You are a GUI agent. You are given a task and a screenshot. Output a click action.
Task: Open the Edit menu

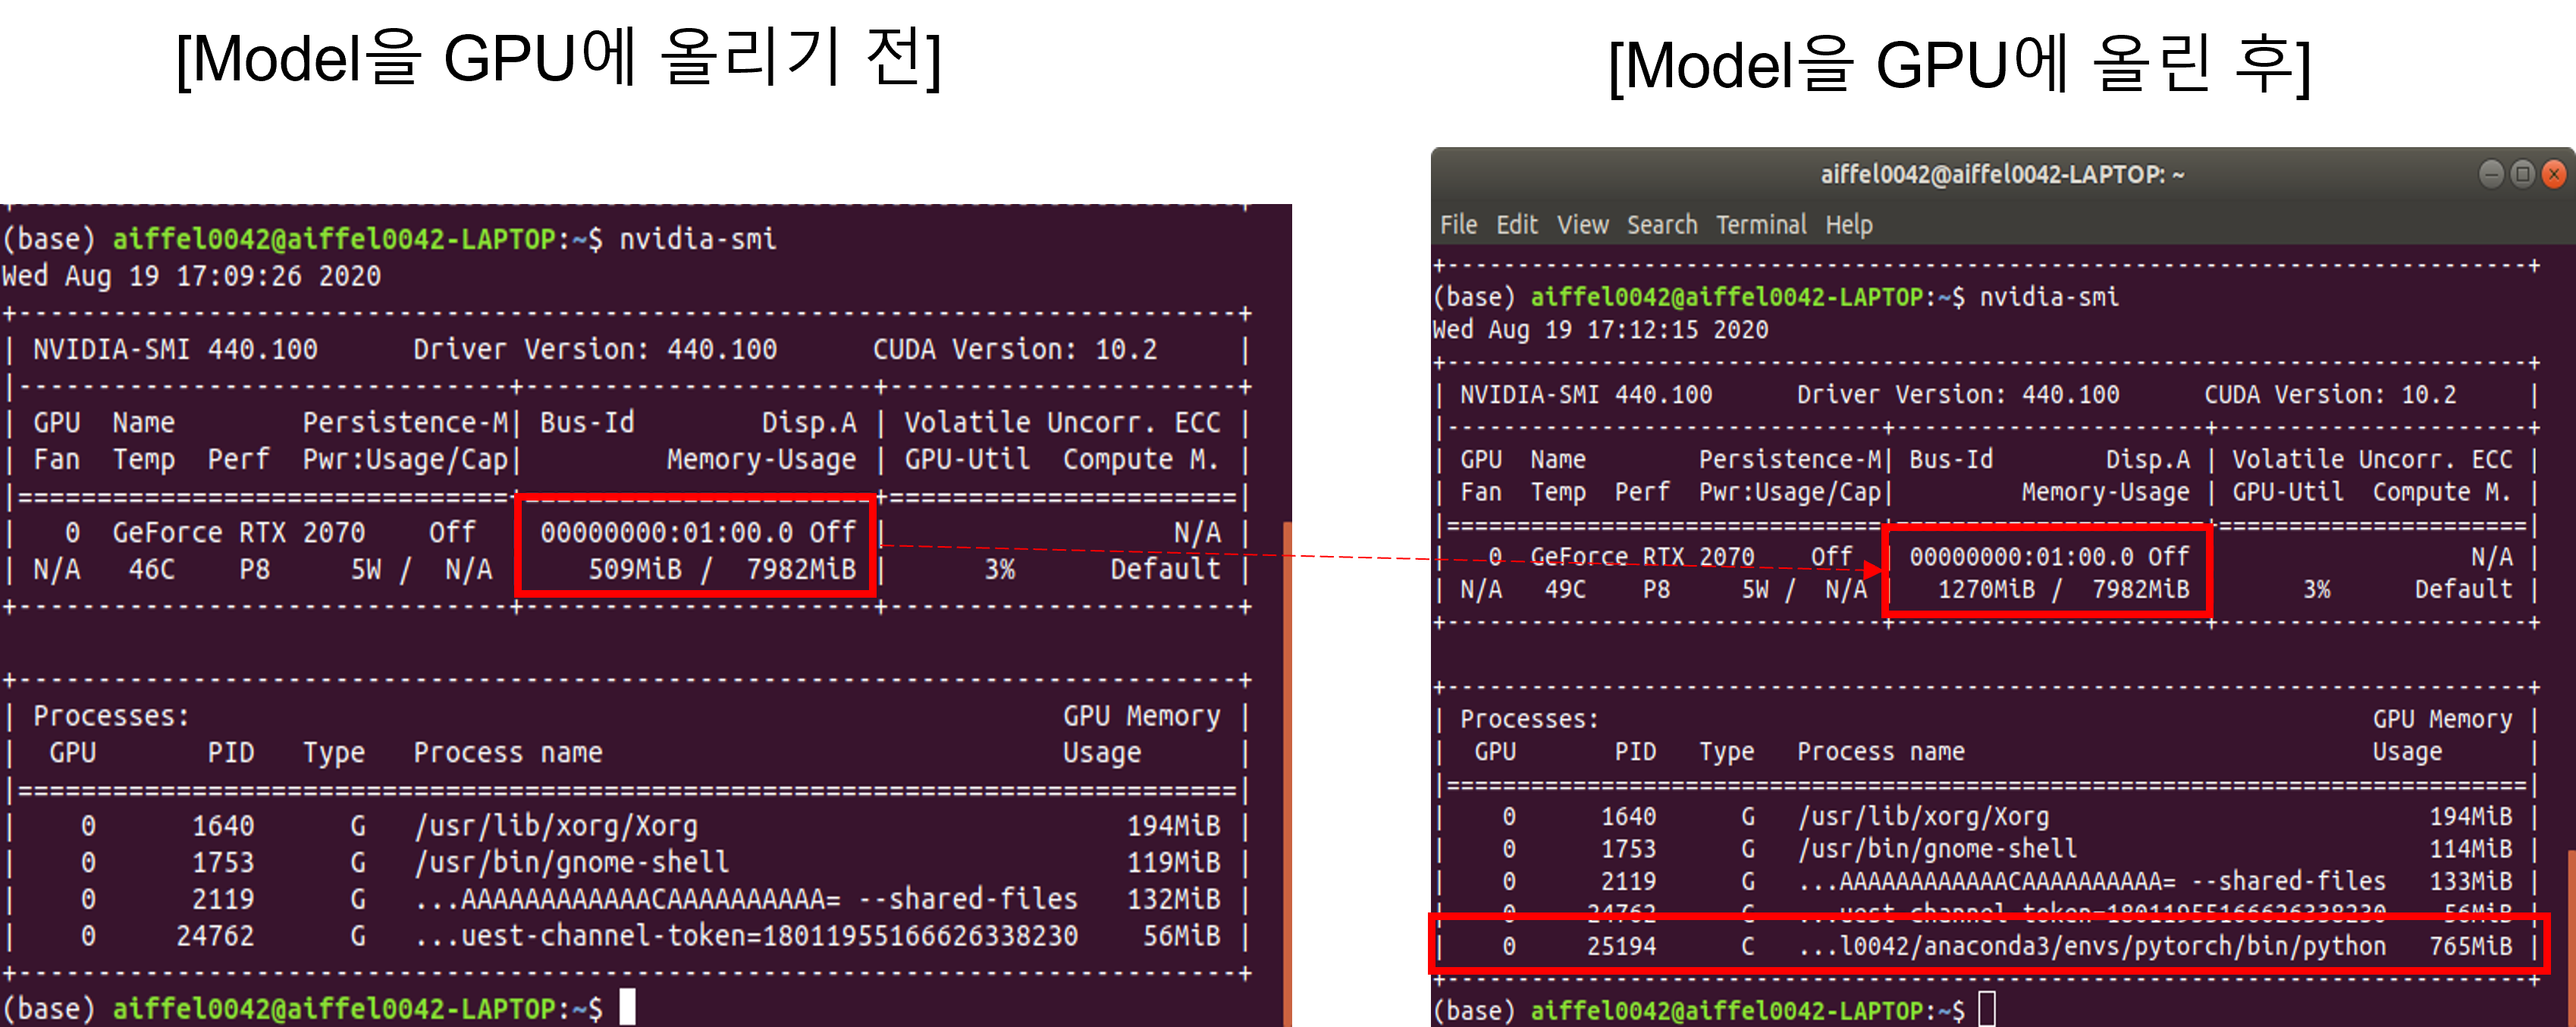[x=1516, y=225]
